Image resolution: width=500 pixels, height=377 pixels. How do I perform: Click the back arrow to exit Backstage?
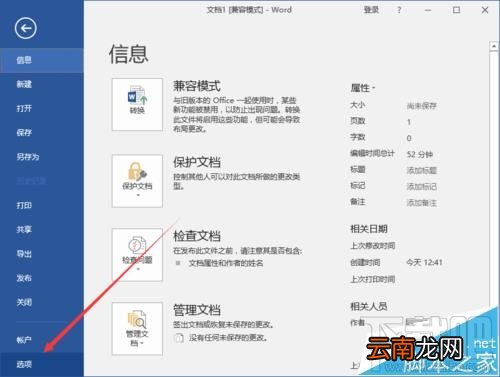coord(26,28)
